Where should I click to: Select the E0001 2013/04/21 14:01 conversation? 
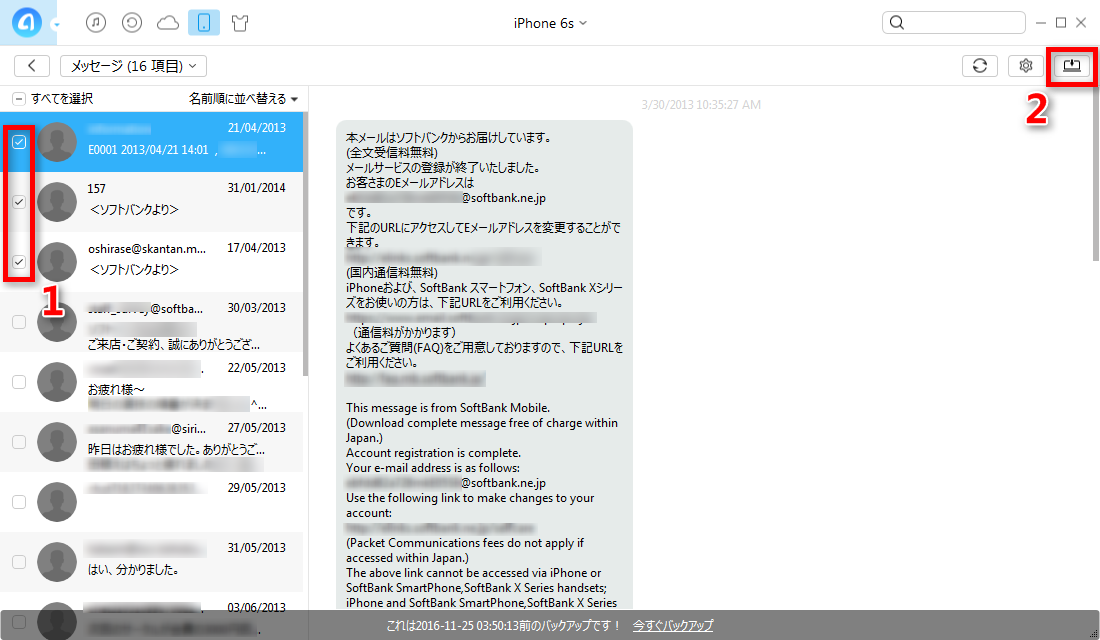[x=152, y=142]
